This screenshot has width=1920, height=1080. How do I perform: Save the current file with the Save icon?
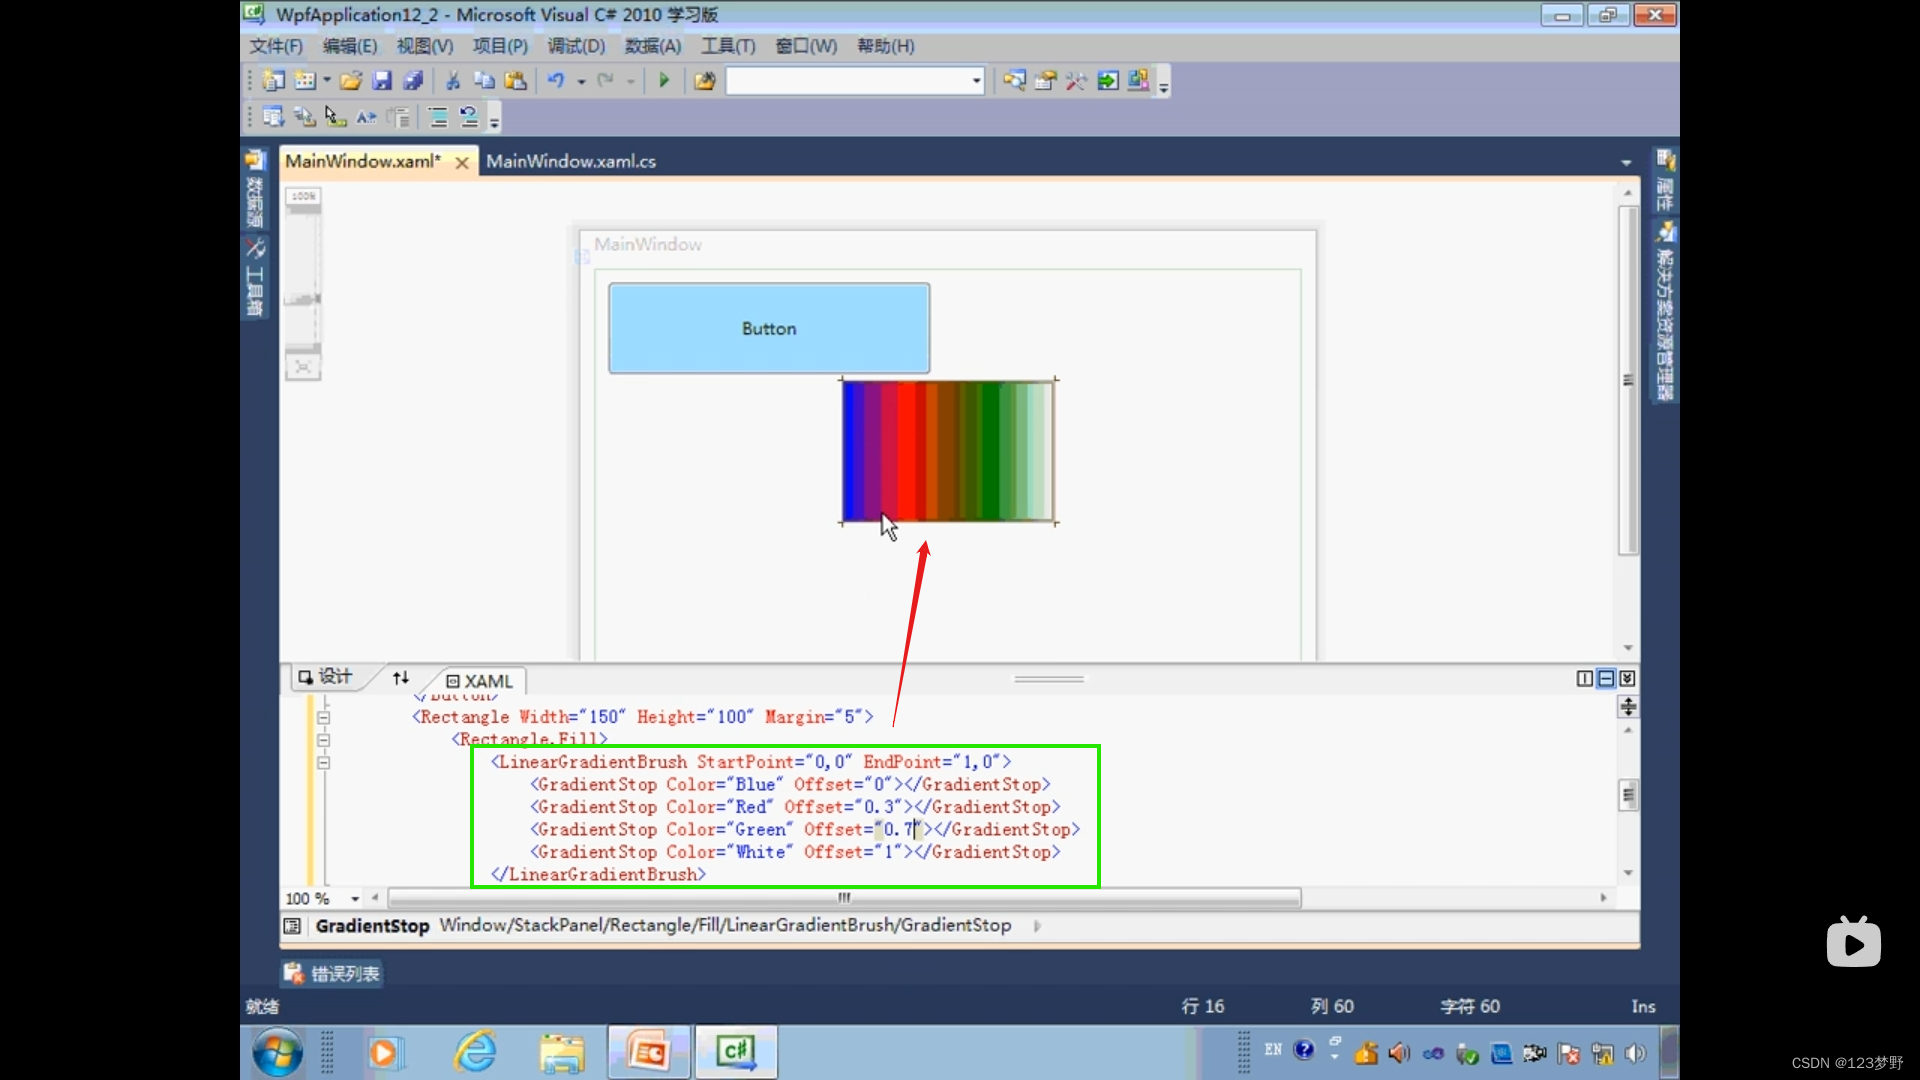tap(382, 81)
